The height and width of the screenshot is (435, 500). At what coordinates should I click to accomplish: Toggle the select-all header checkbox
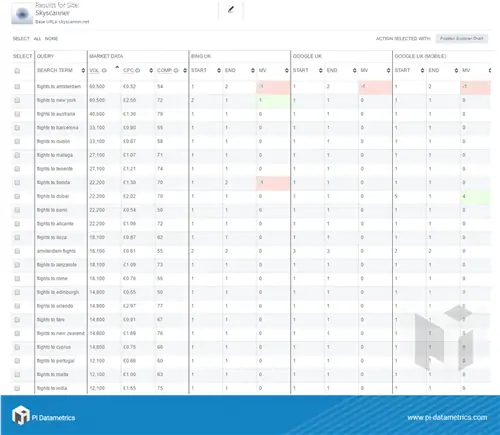tap(17, 71)
